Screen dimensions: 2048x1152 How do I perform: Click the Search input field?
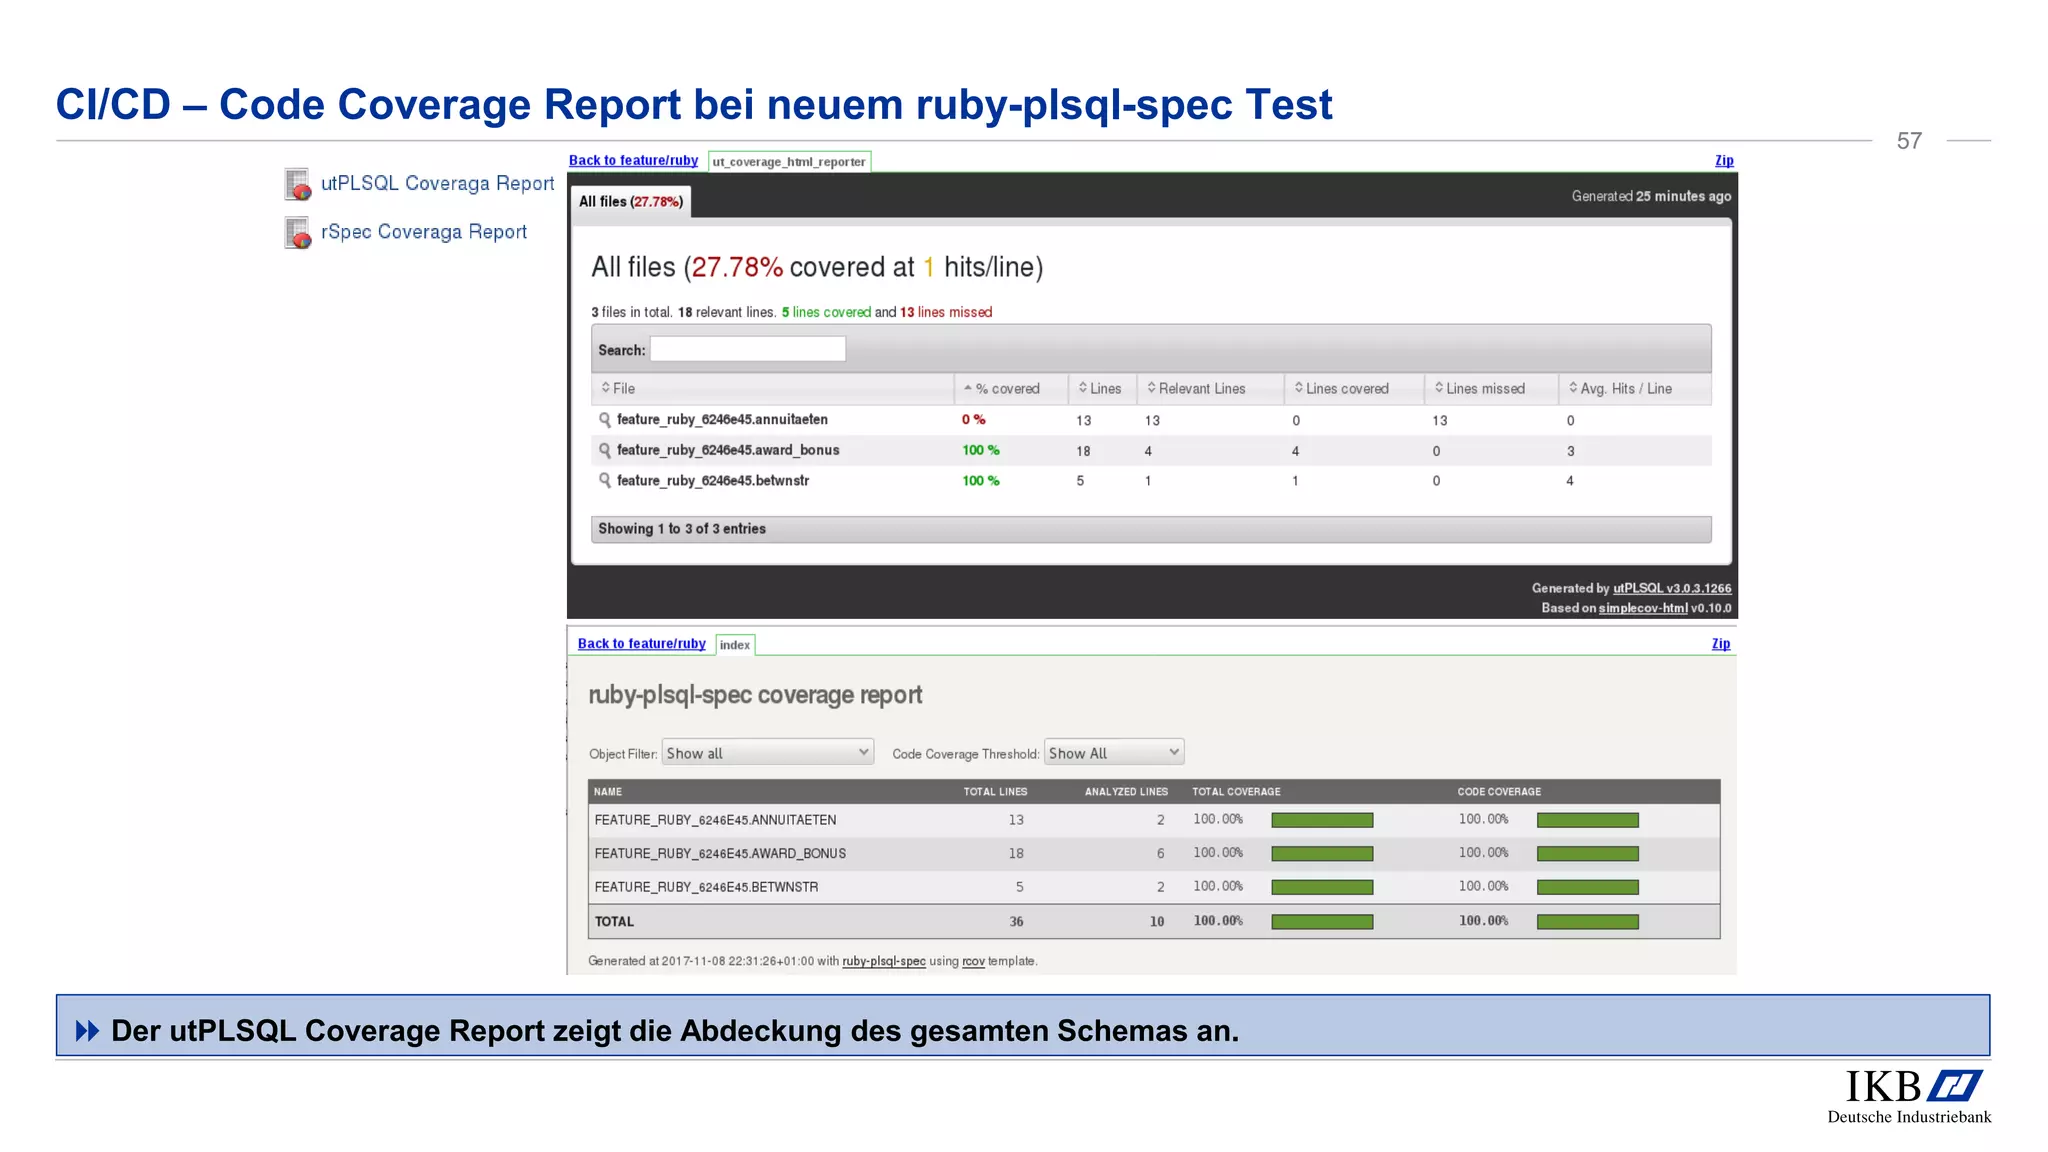point(748,349)
